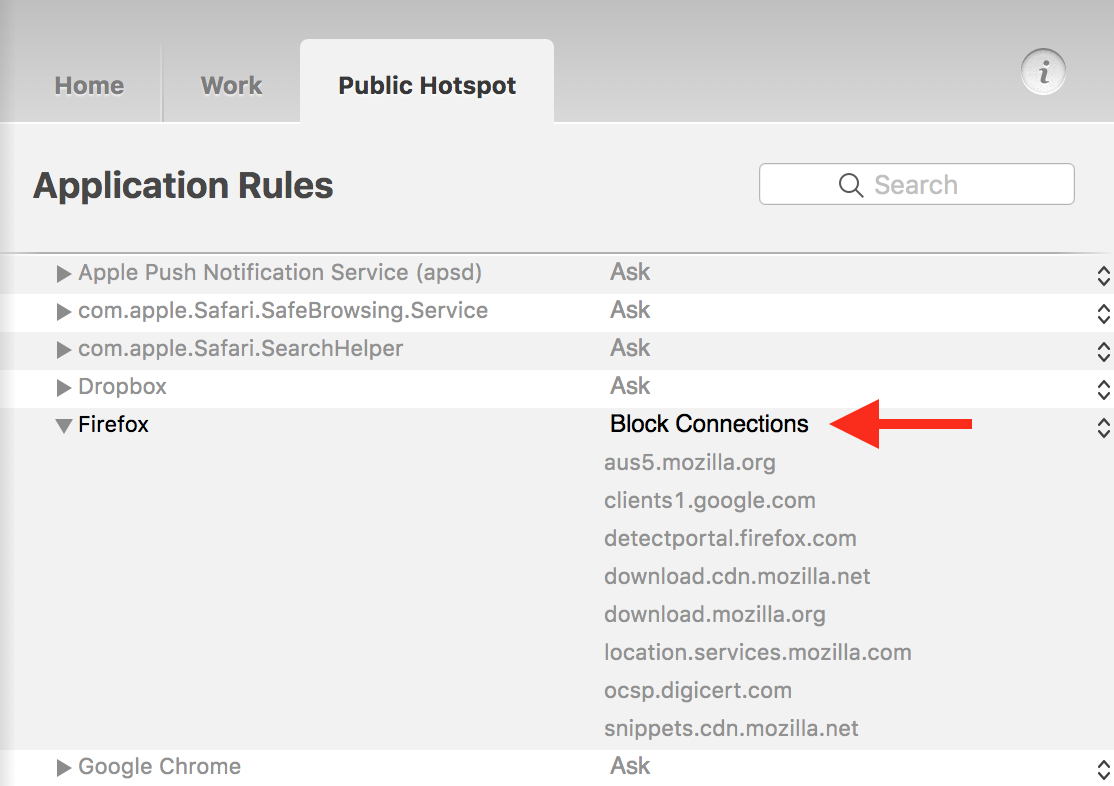Image resolution: width=1114 pixels, height=786 pixels.
Task: Open rule popup arrows for Google Chrome
Action: (1103, 770)
